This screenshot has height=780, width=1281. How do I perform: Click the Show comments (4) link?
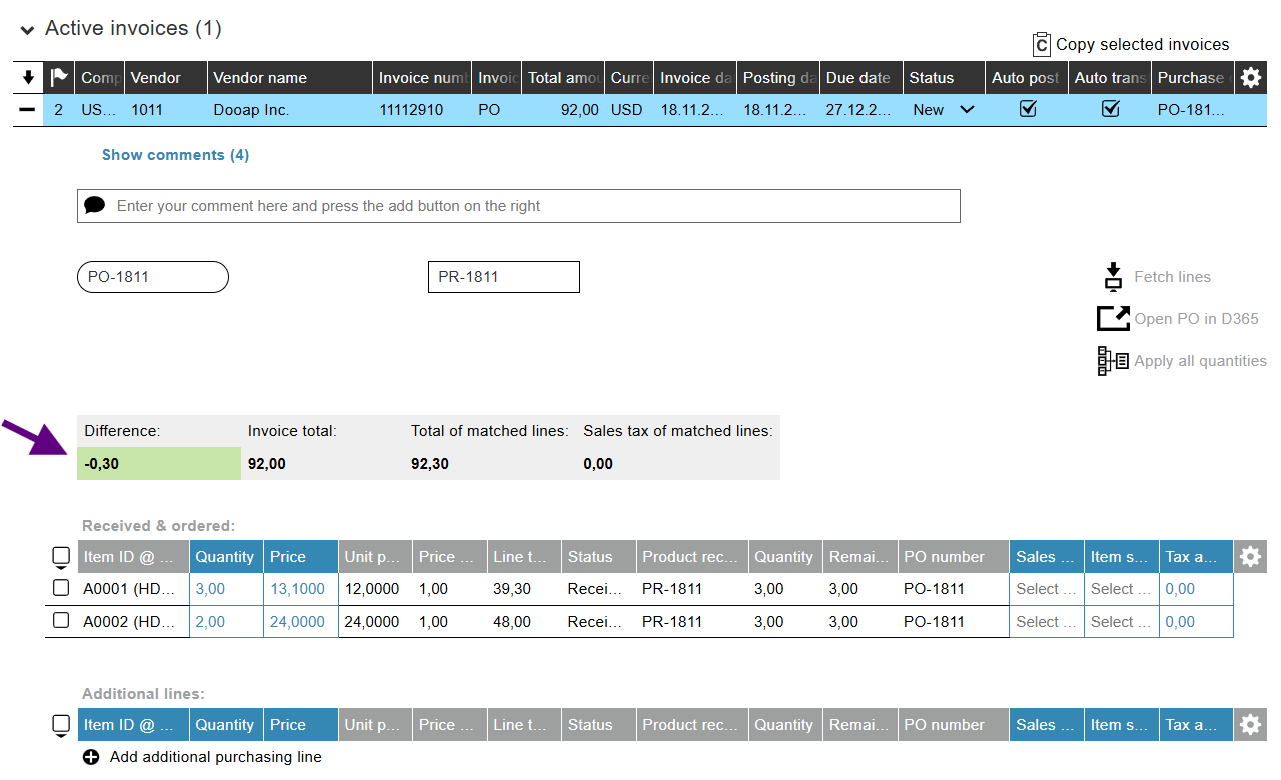pyautogui.click(x=175, y=155)
